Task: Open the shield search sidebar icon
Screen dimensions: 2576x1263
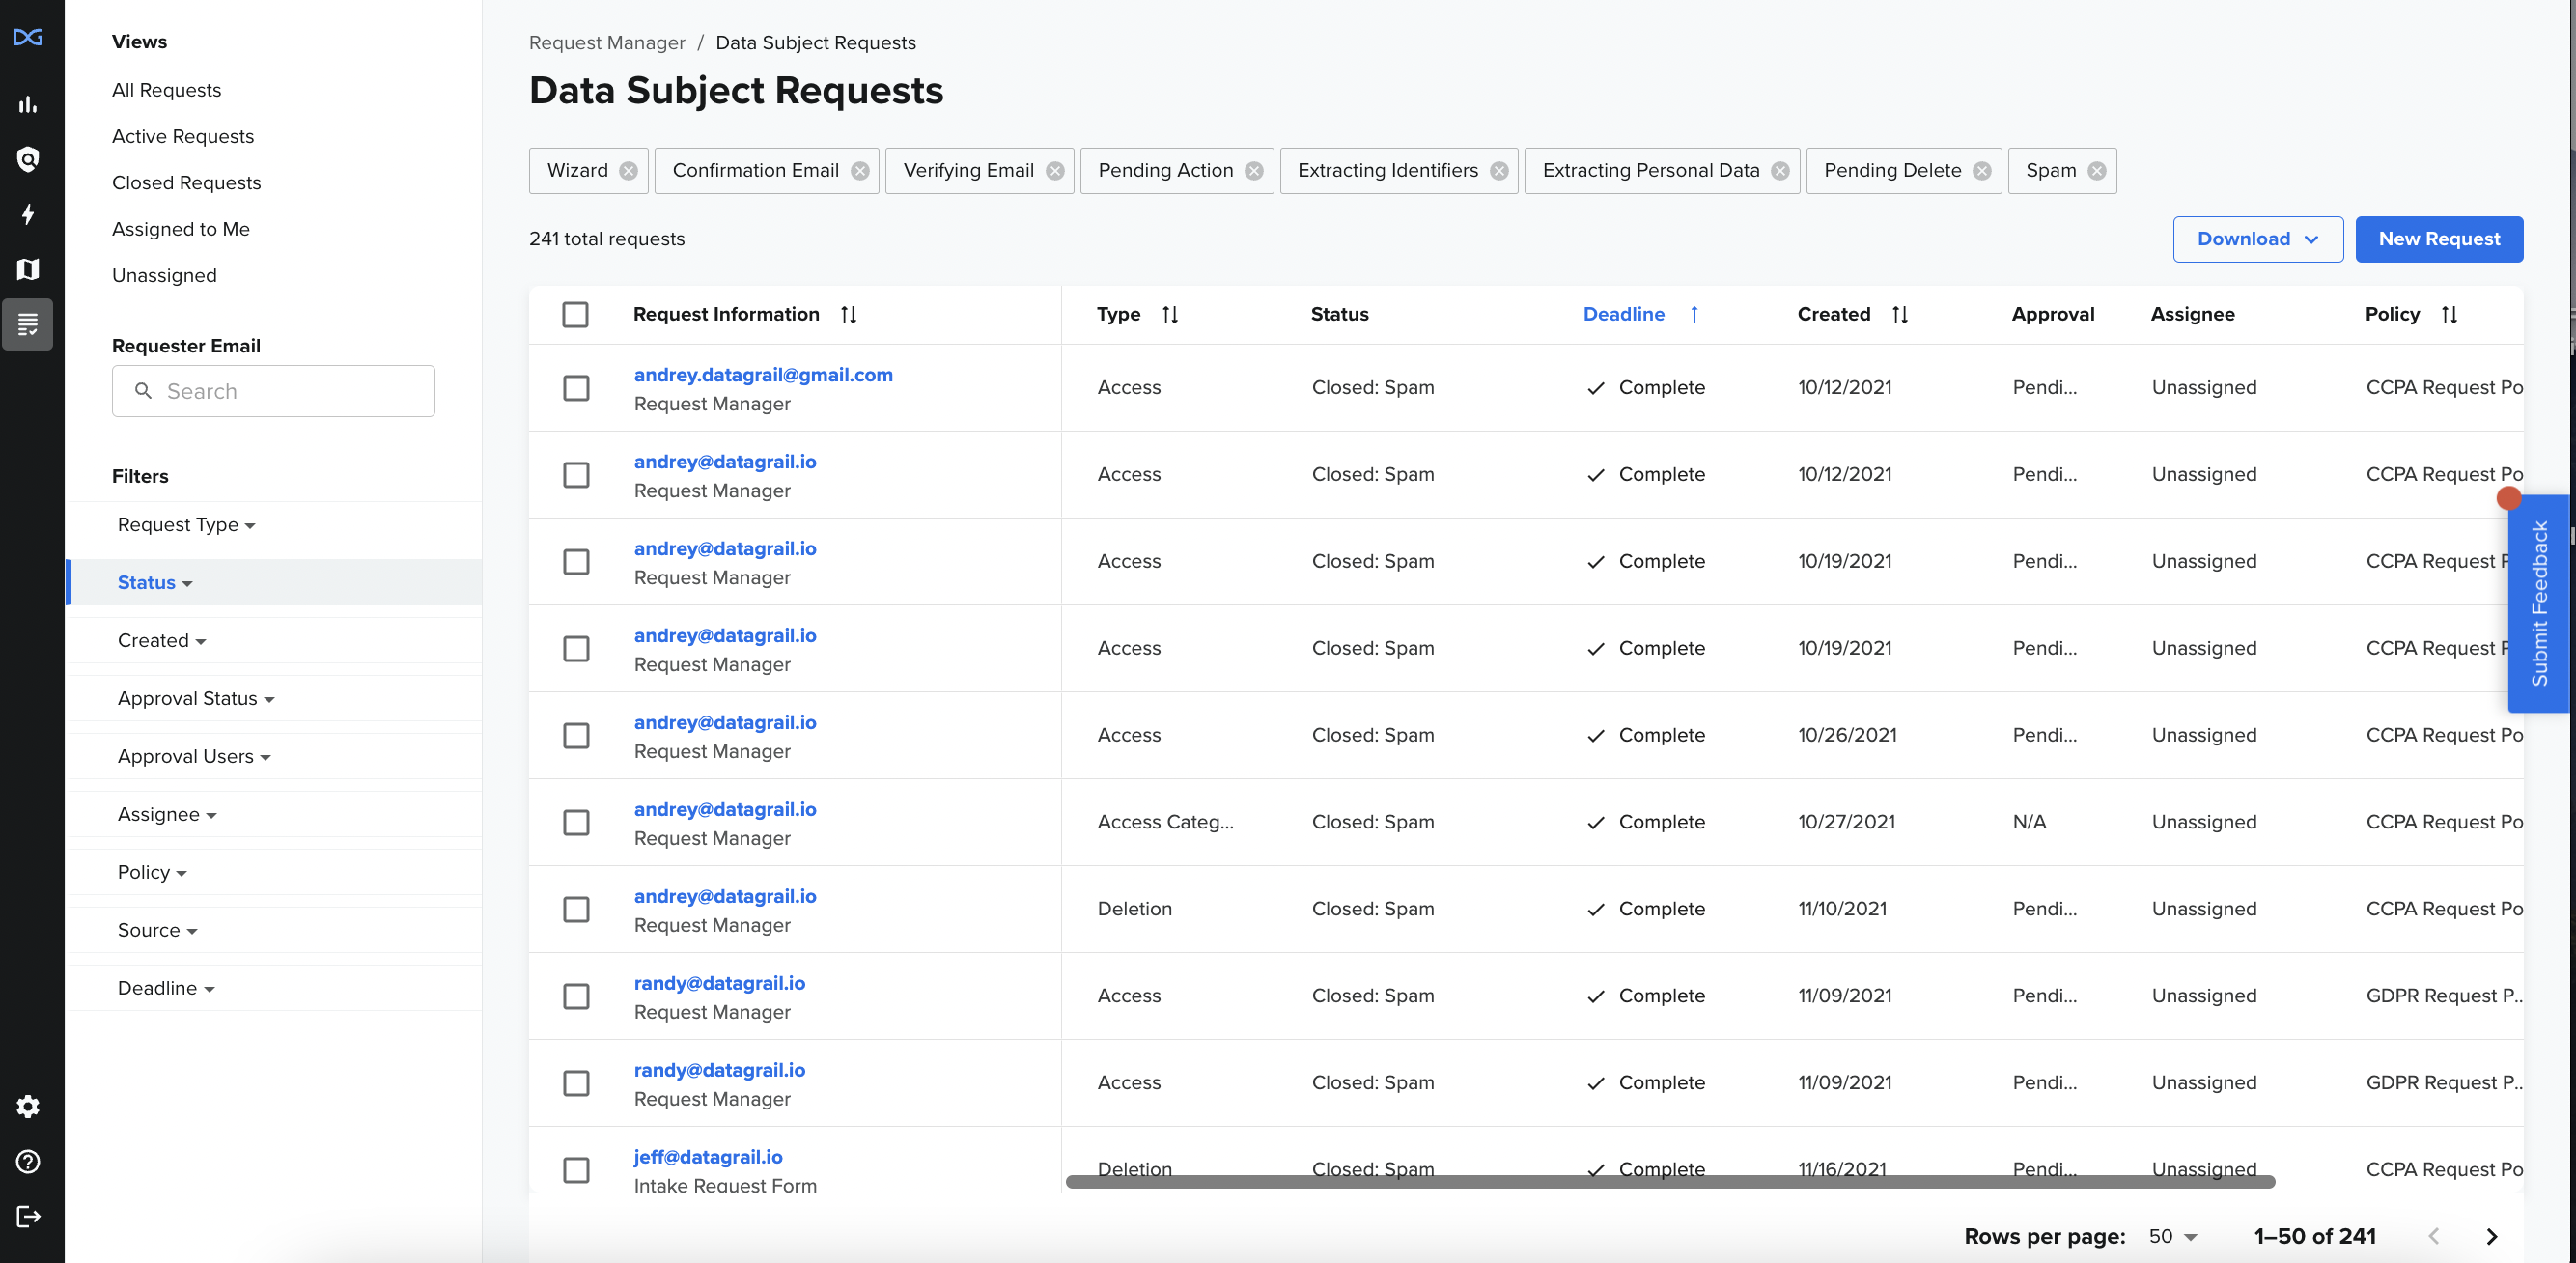Action: [28, 159]
